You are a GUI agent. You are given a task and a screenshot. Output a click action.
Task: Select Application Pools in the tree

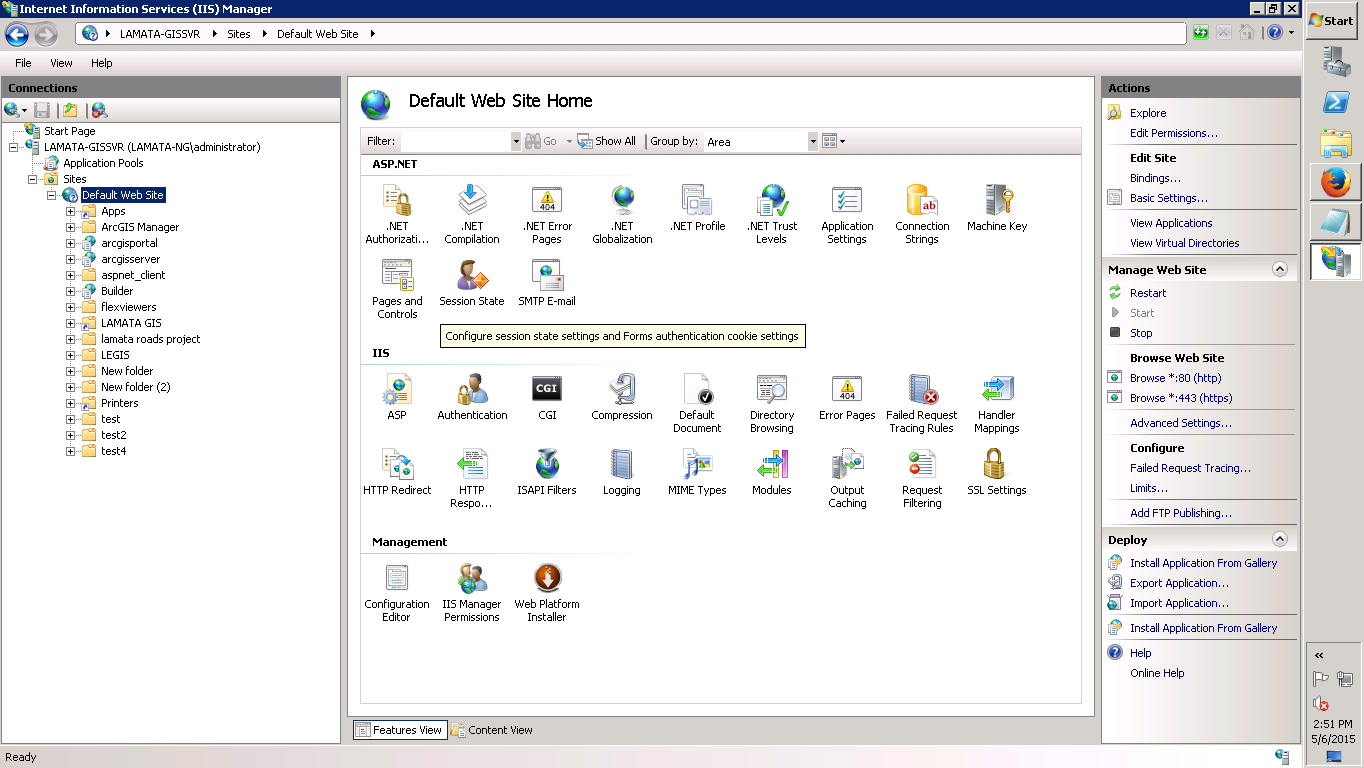103,163
